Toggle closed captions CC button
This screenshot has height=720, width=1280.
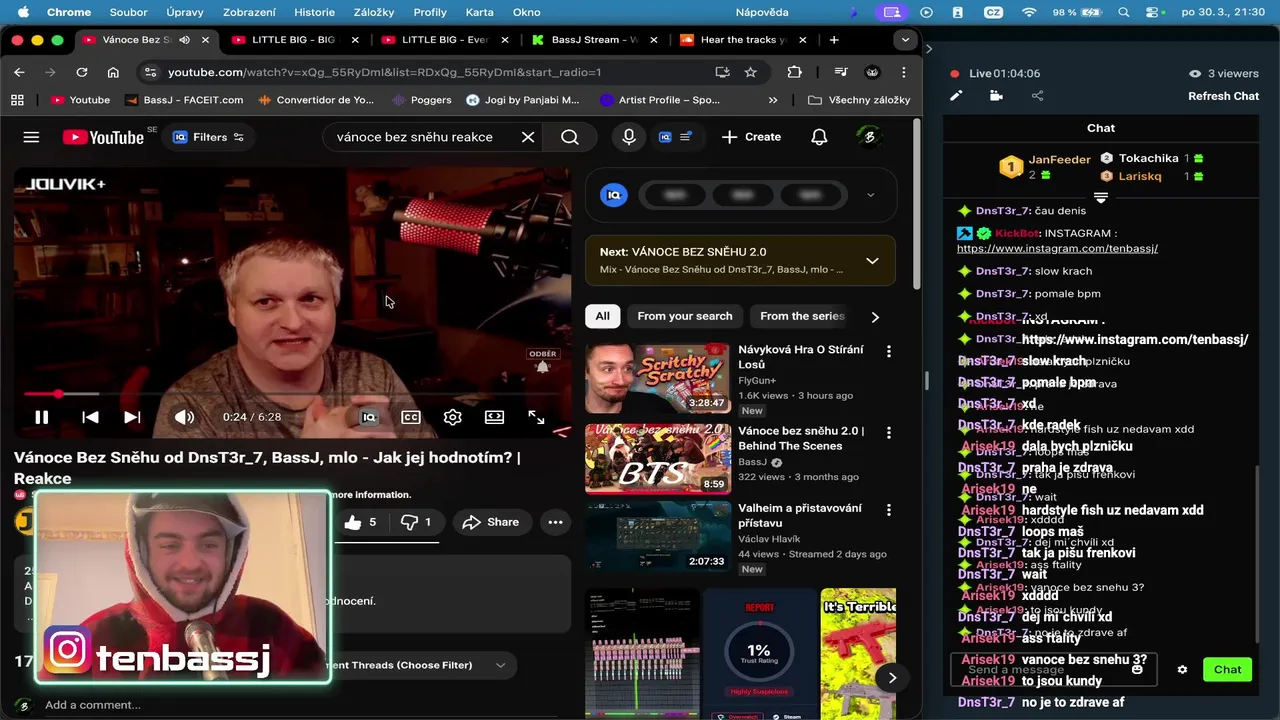click(x=411, y=417)
